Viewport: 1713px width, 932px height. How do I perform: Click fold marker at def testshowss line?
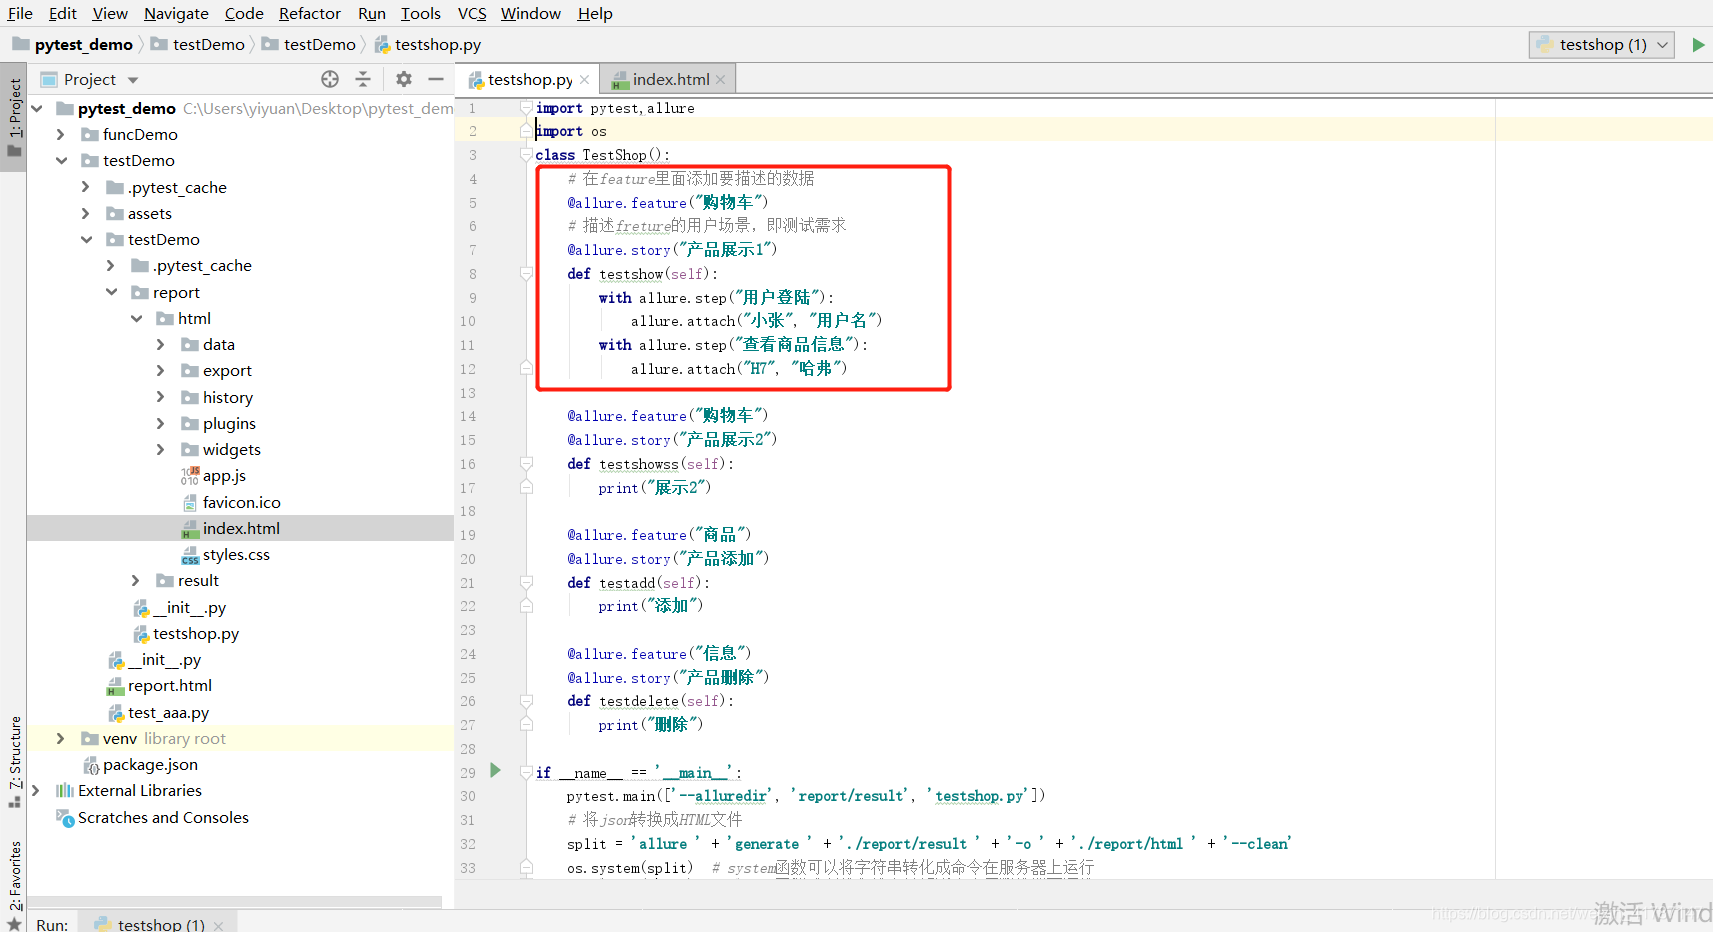click(x=526, y=464)
